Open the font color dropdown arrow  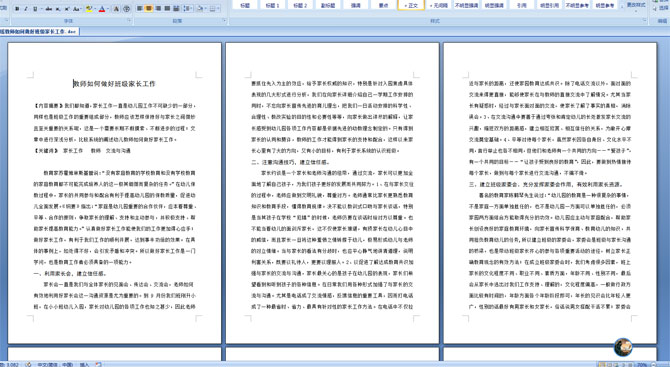108,9
